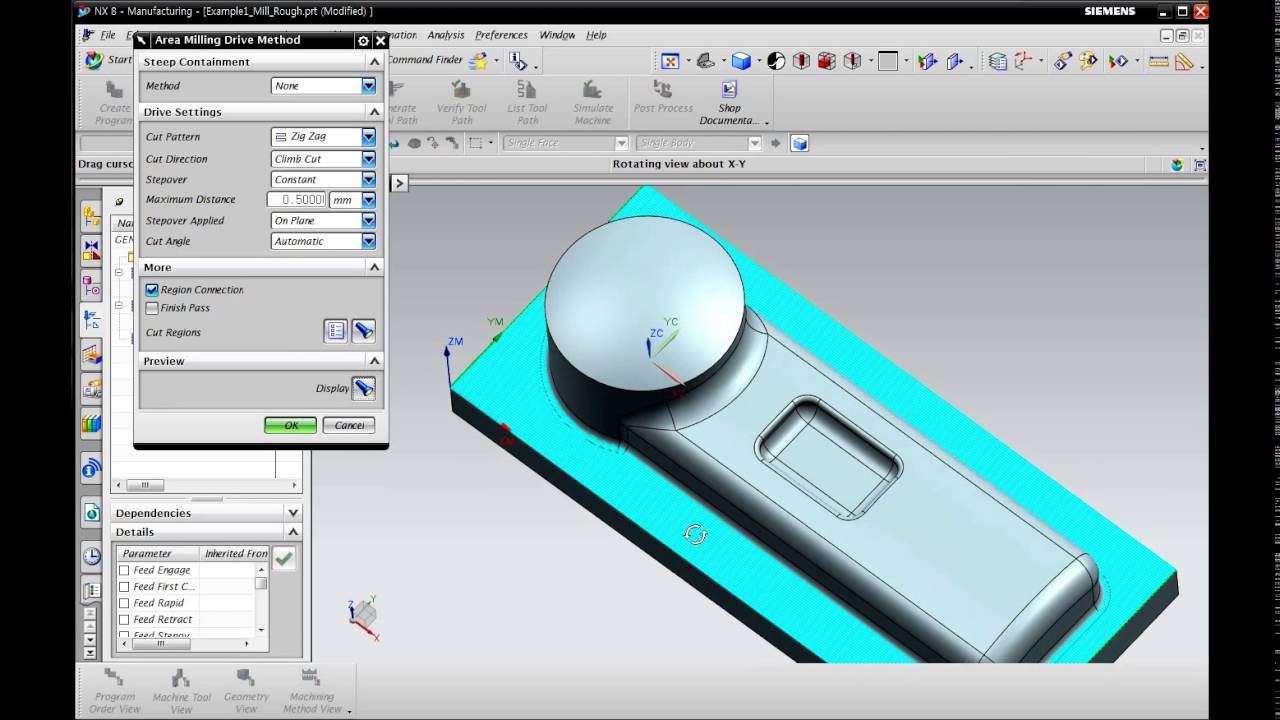The image size is (1280, 720).
Task: Collapse the Preview section
Action: coord(374,360)
